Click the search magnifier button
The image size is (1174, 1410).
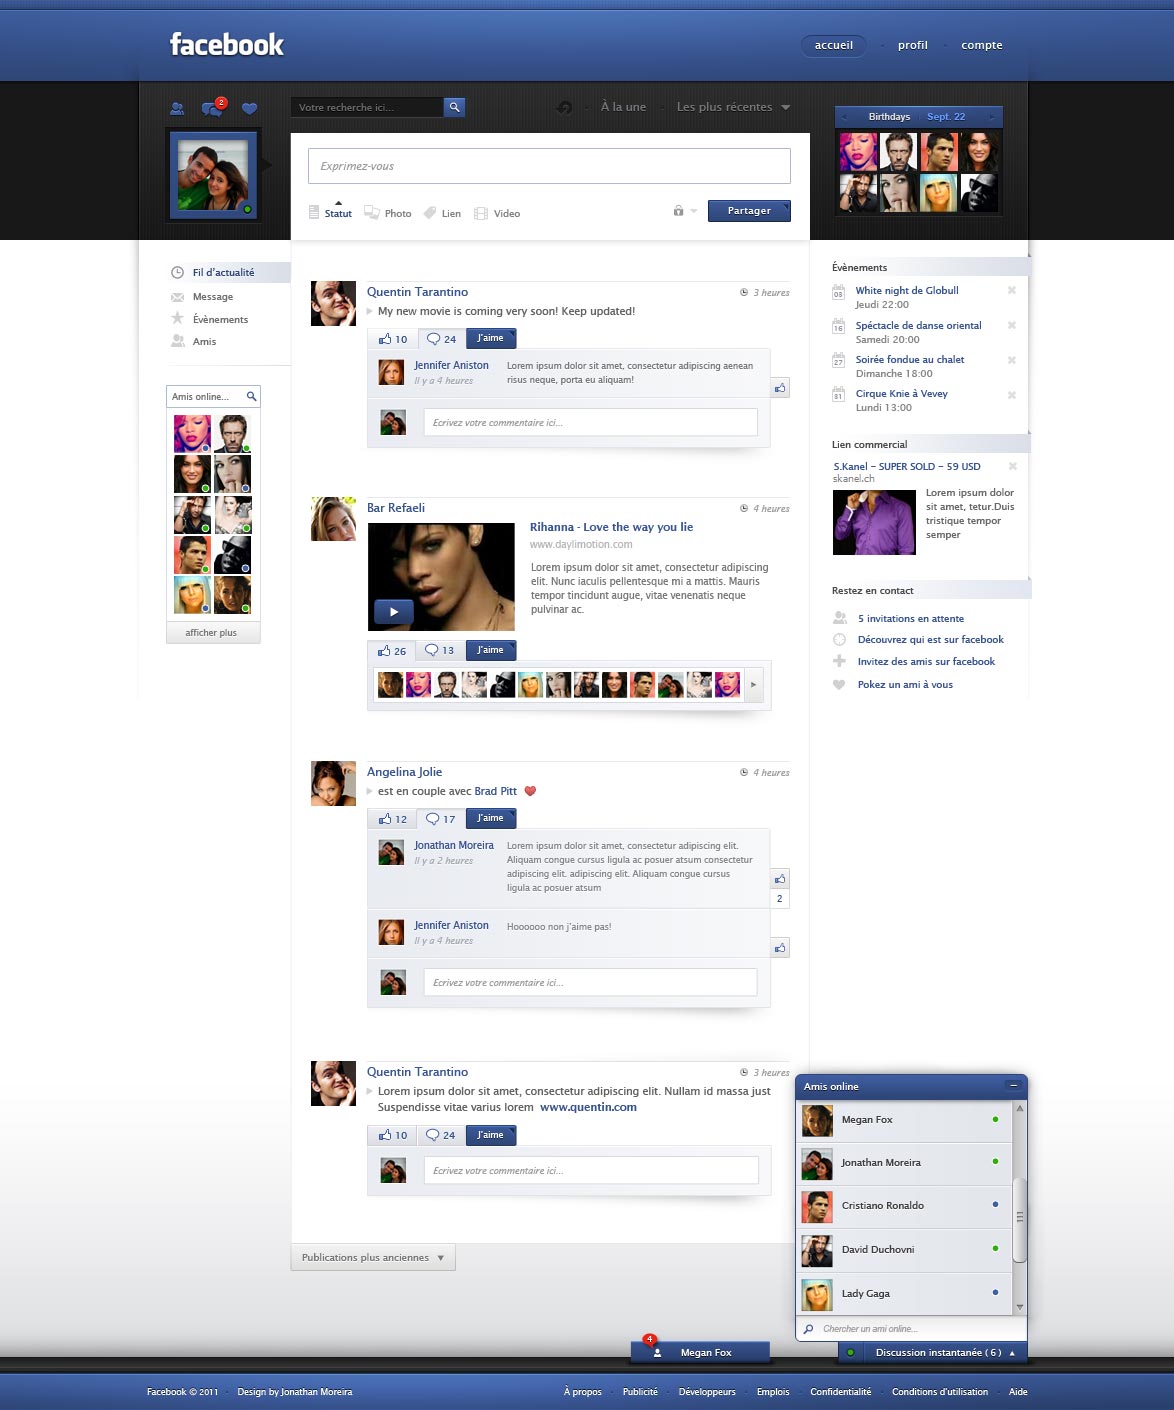click(454, 107)
